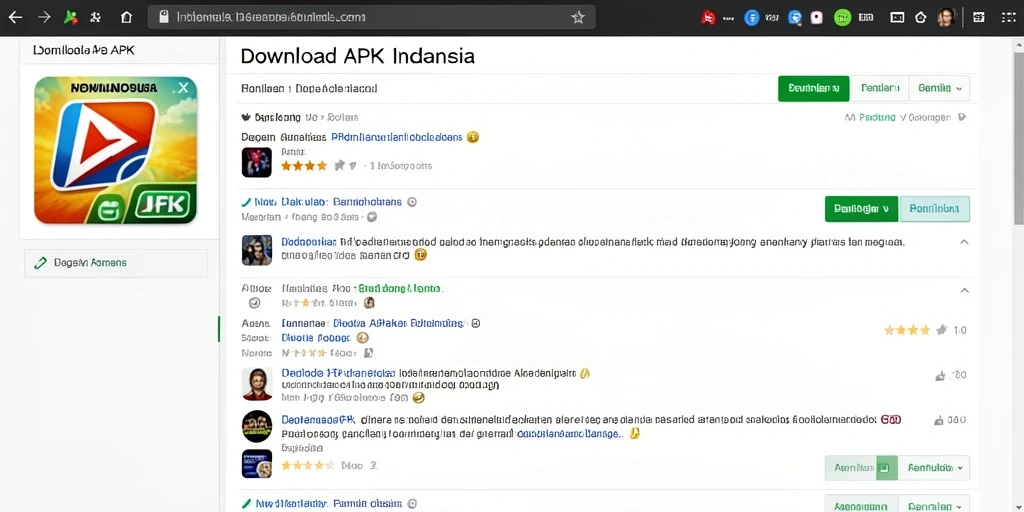Click the clock icon under the Atioe label
Screen dimensions: 1024x512
pyautogui.click(x=255, y=303)
